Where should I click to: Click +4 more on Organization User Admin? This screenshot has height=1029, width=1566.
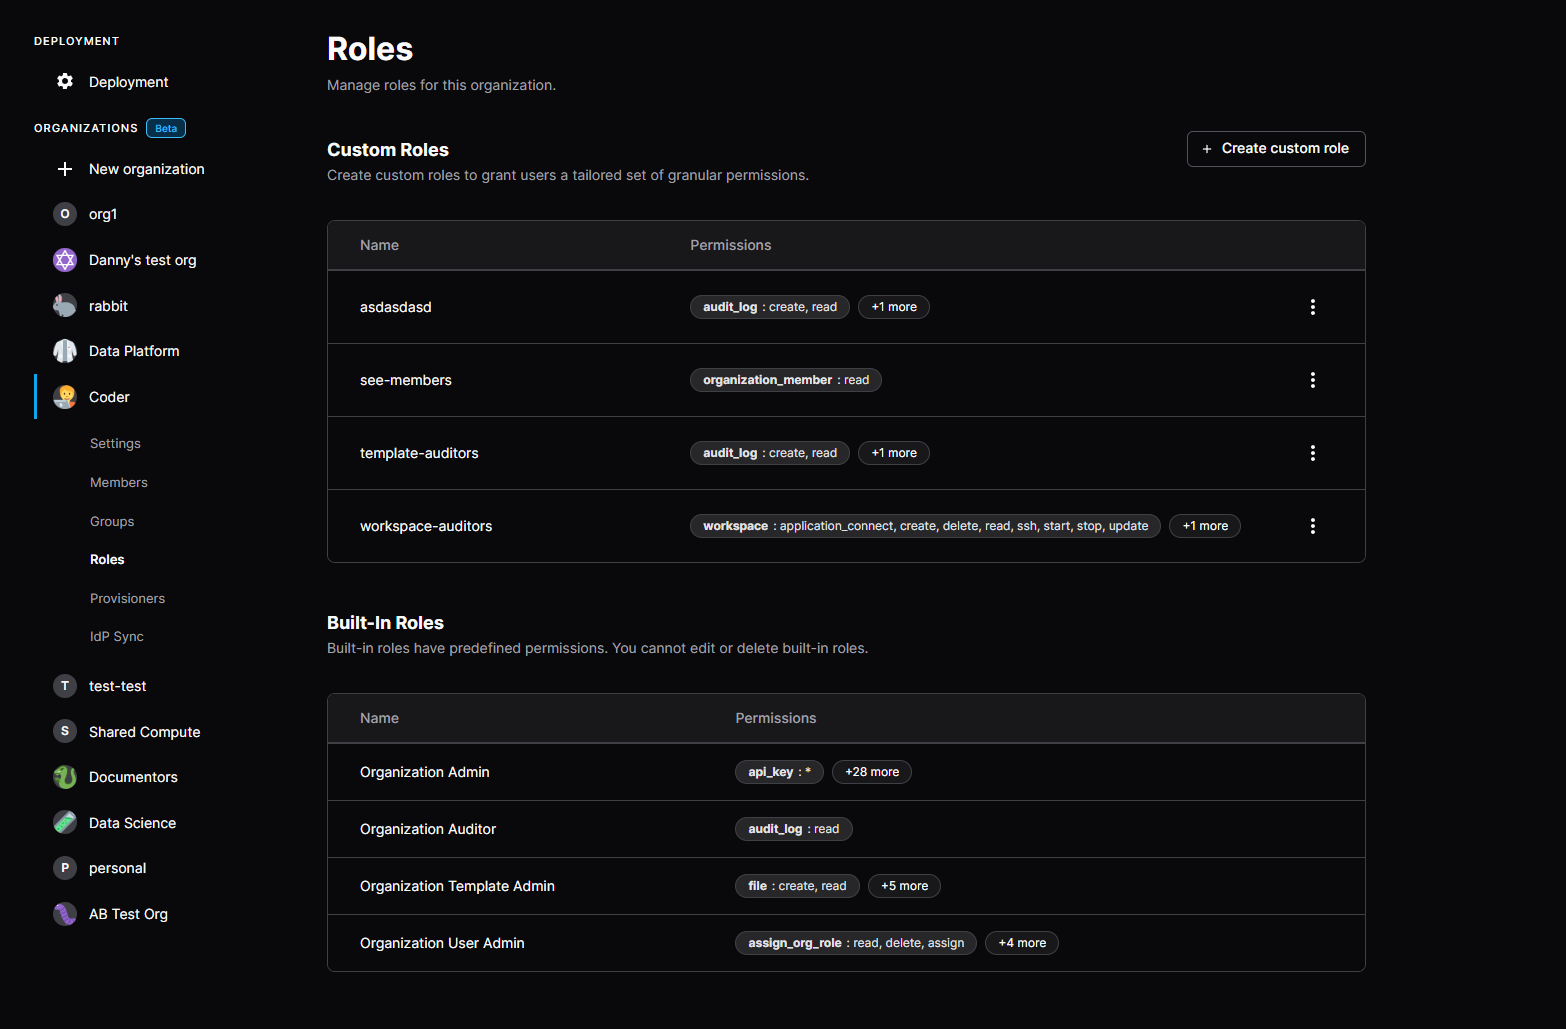click(x=1021, y=942)
